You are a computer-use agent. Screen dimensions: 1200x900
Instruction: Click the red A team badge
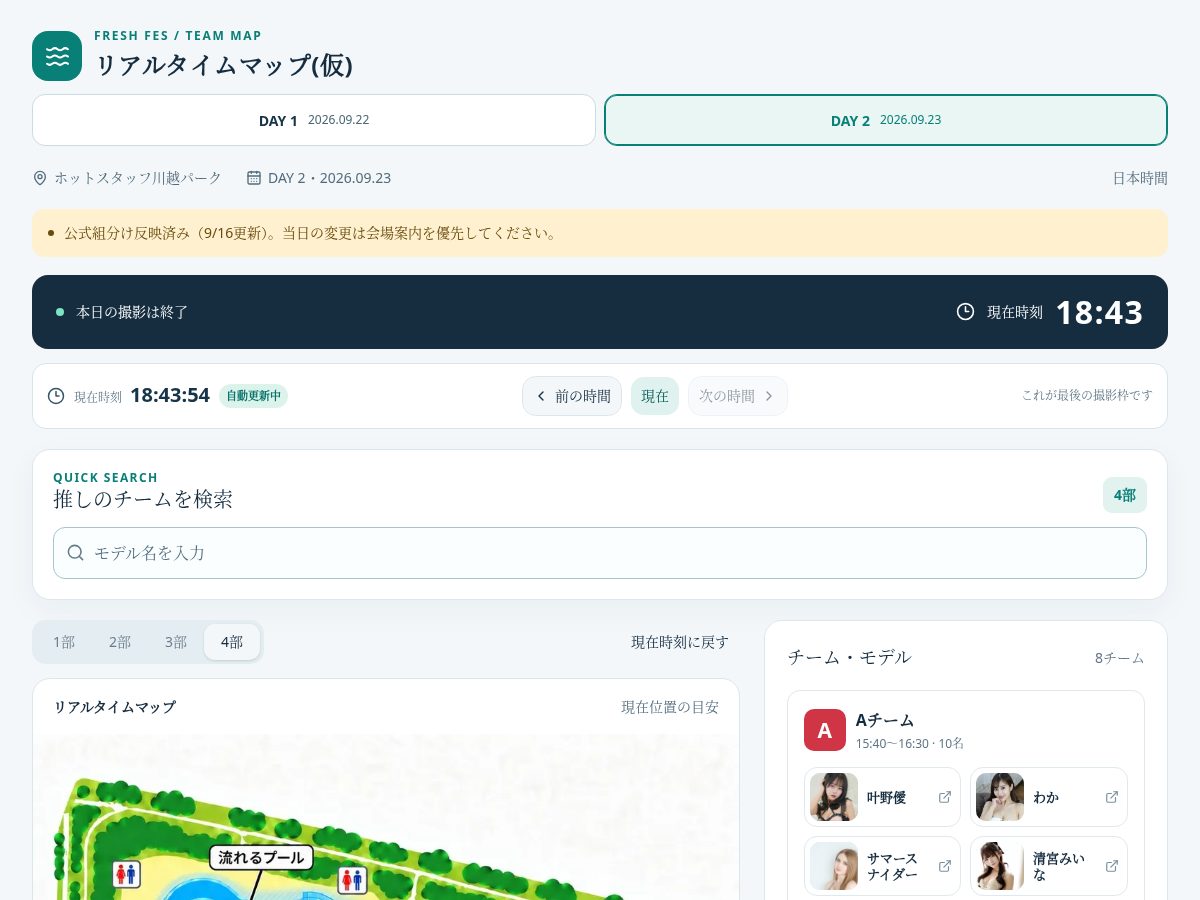tap(825, 730)
